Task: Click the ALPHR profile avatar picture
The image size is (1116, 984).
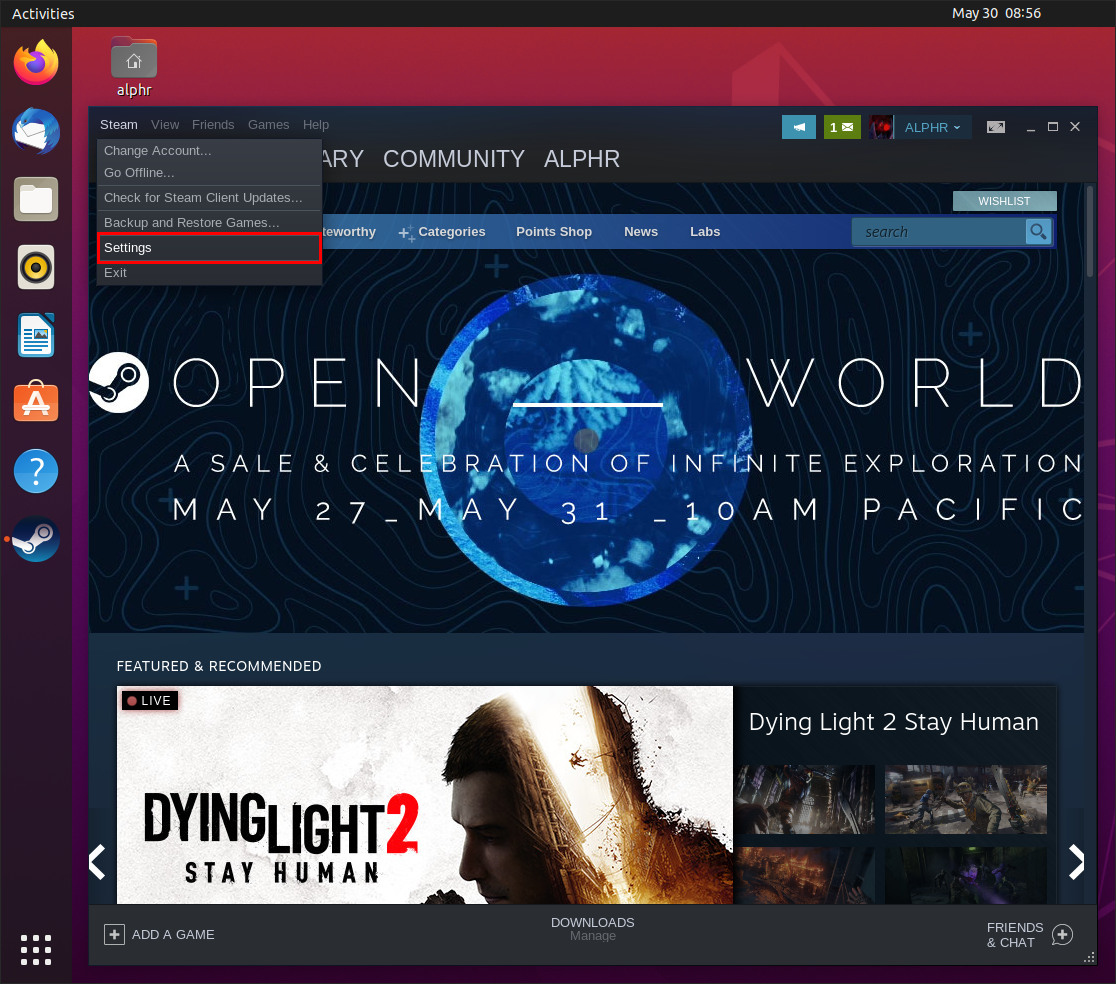Action: point(881,127)
